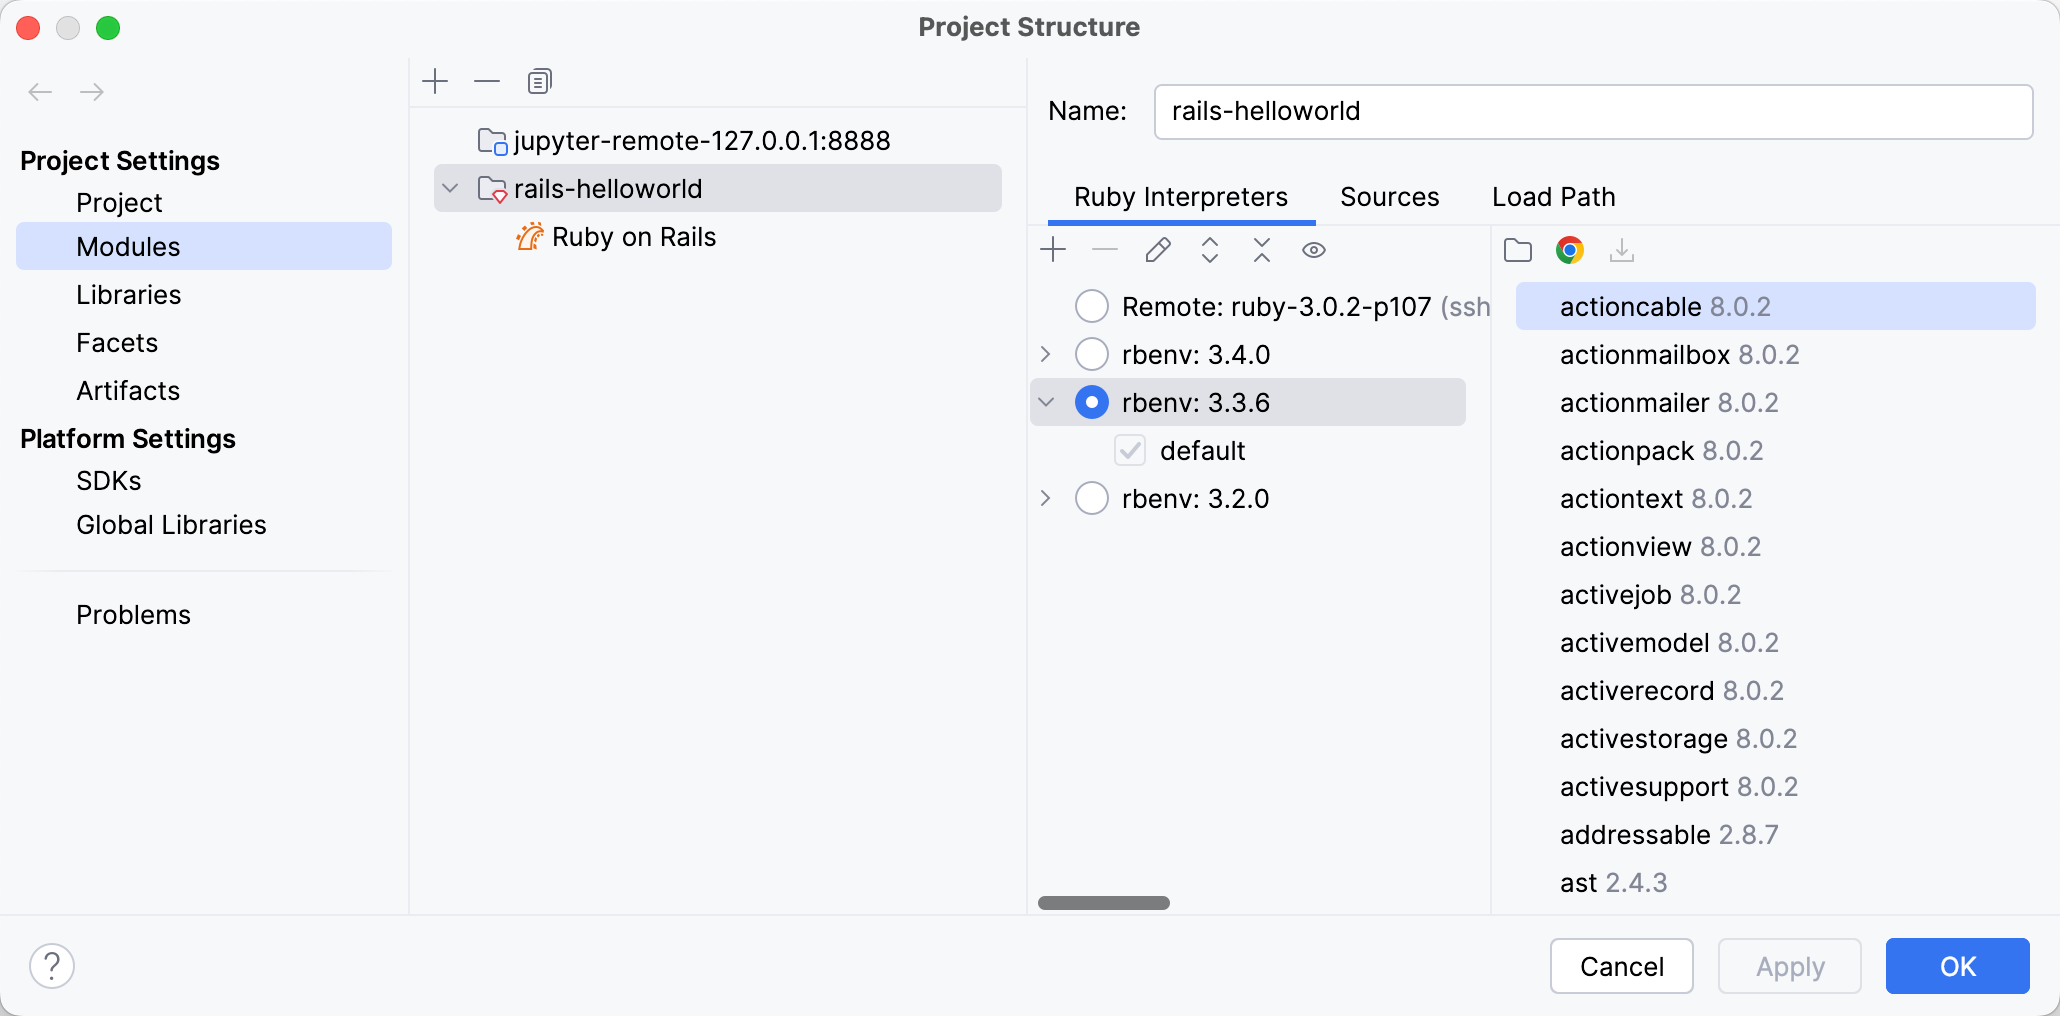Click the add interpreter plus icon
This screenshot has height=1016, width=2060.
[1054, 250]
